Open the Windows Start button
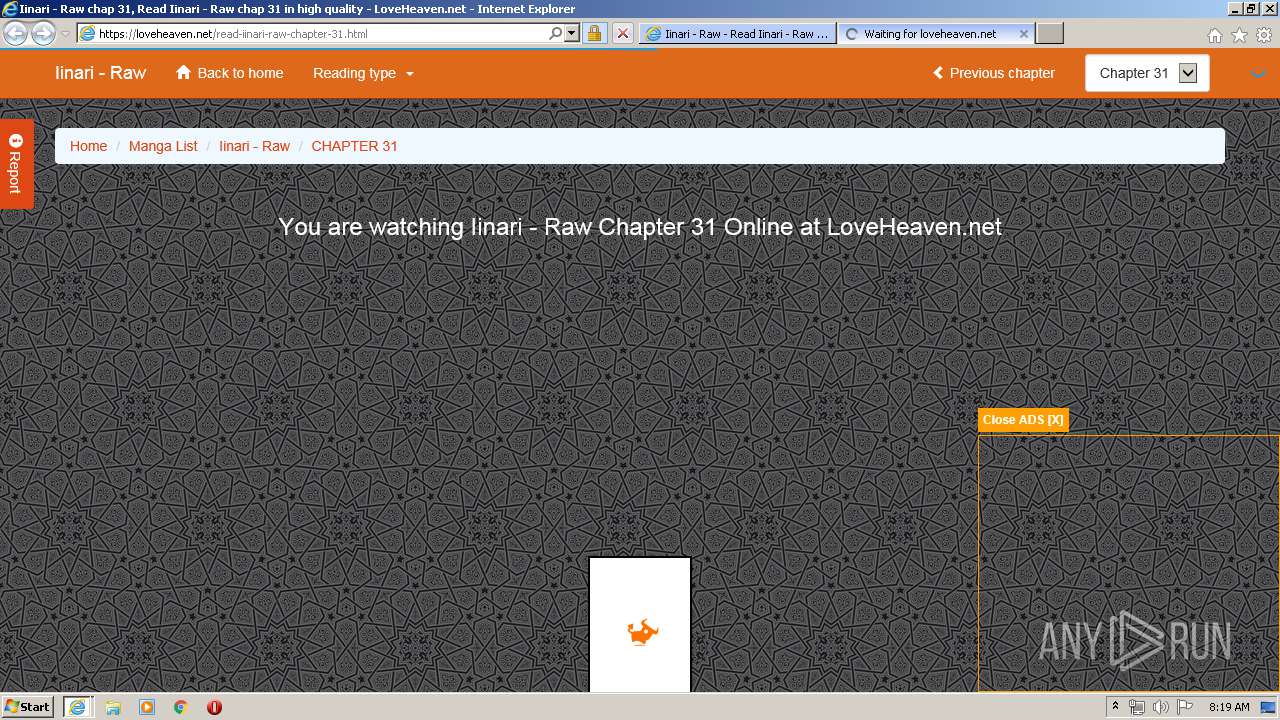The image size is (1280, 720). point(28,707)
